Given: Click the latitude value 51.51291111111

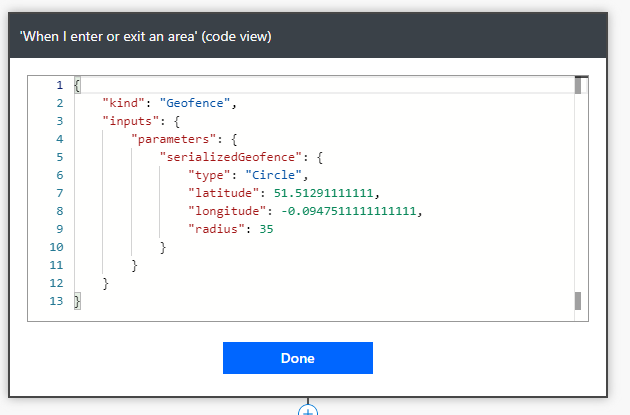Looking at the screenshot, I should point(323,193).
